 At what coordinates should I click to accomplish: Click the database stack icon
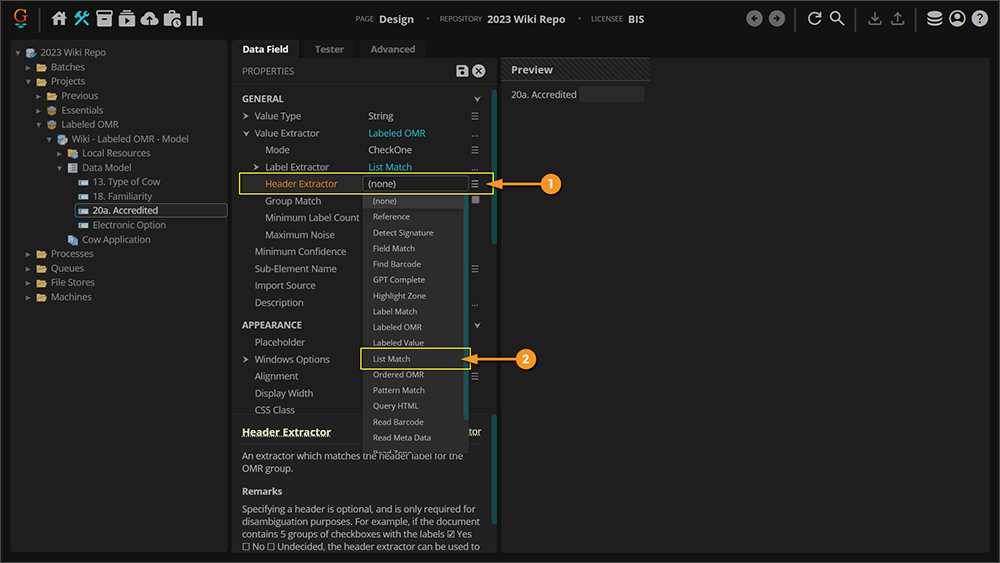point(934,18)
